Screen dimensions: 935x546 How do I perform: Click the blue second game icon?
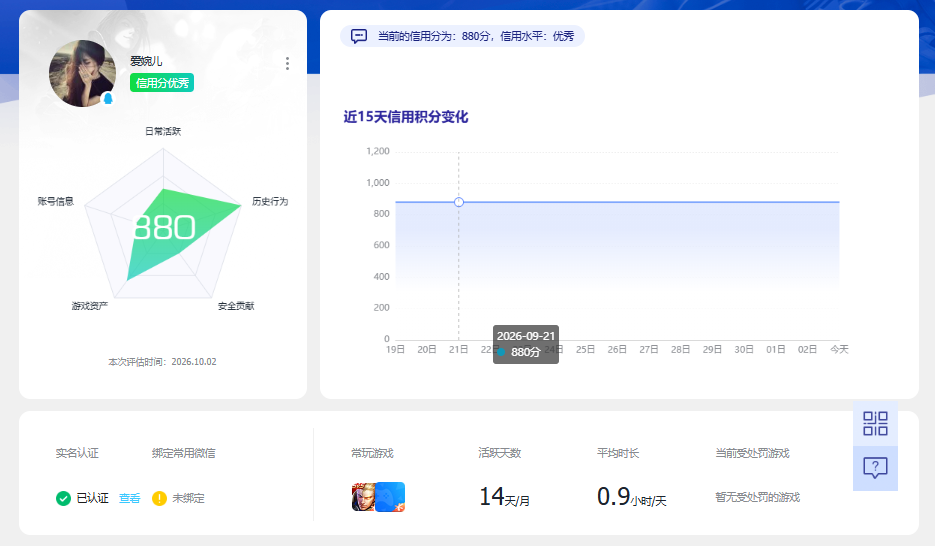pyautogui.click(x=391, y=497)
